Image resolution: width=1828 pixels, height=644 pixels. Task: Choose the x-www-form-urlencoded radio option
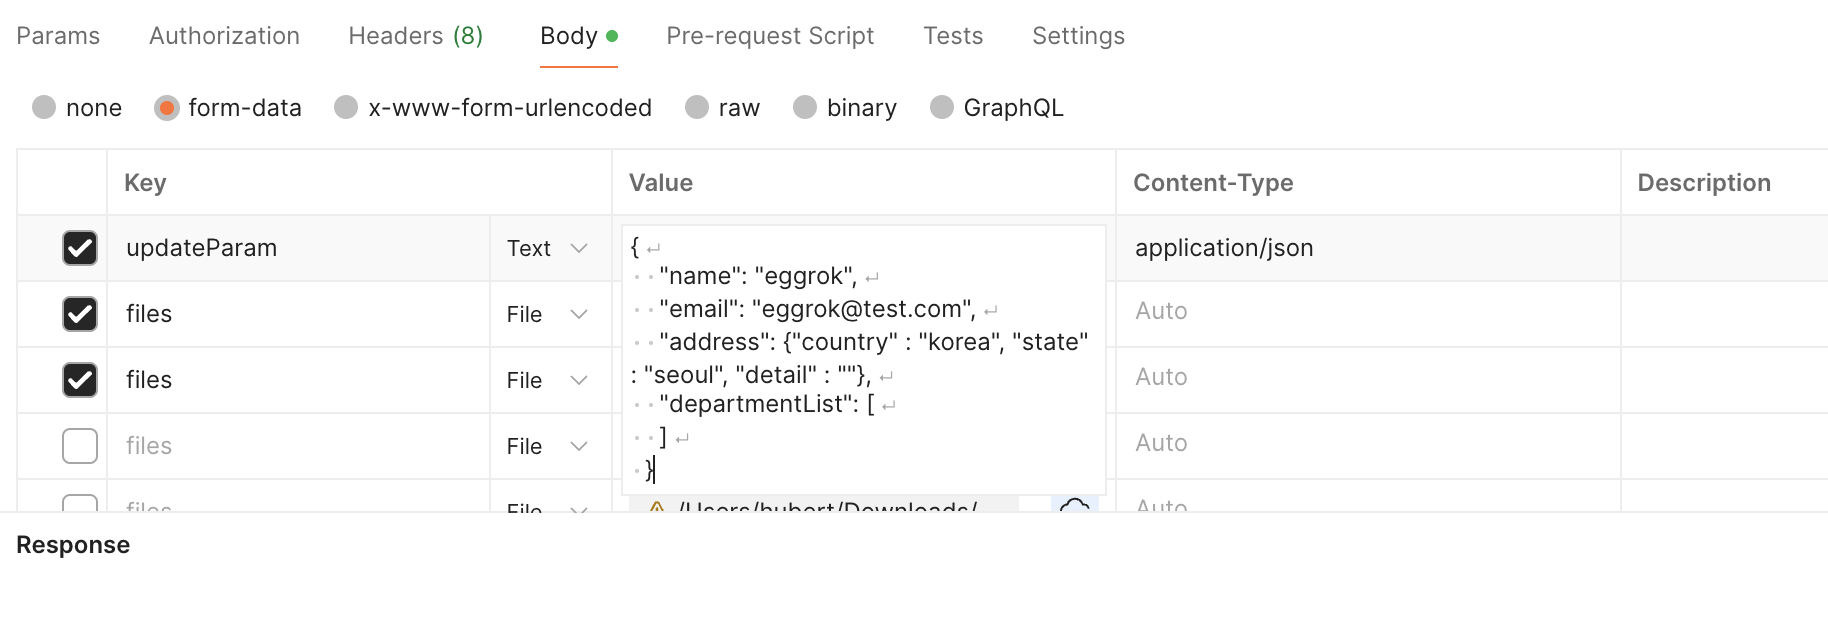point(346,107)
